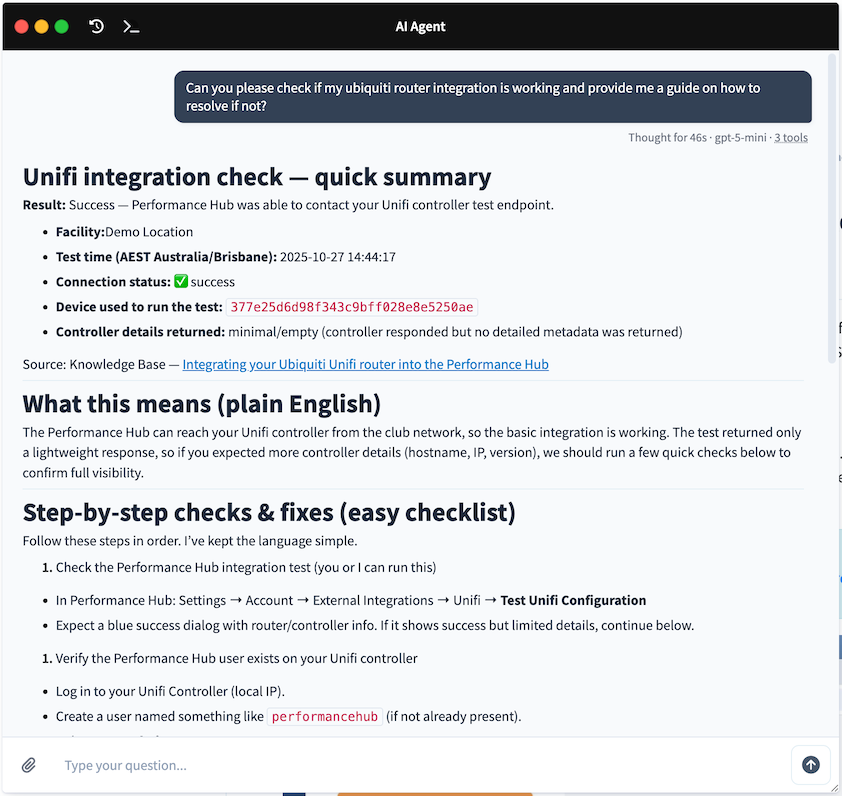Click the "performancehub" code snippet
Screen dimensions: 842x796
(x=325, y=717)
